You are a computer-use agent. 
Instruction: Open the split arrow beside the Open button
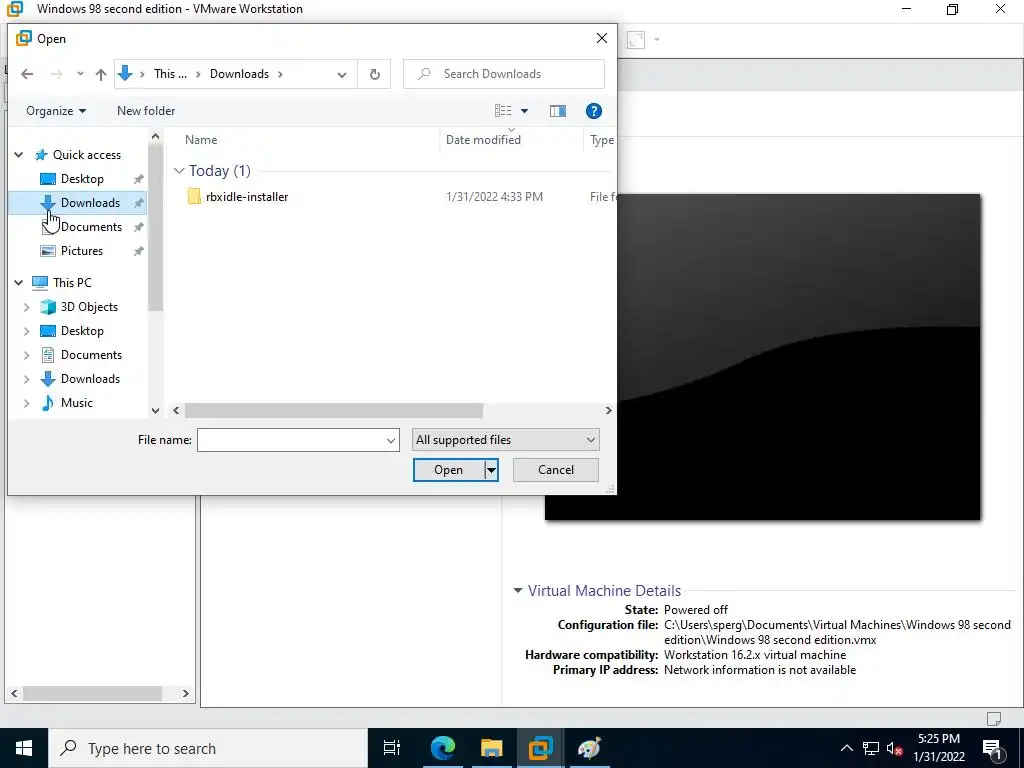tap(492, 470)
